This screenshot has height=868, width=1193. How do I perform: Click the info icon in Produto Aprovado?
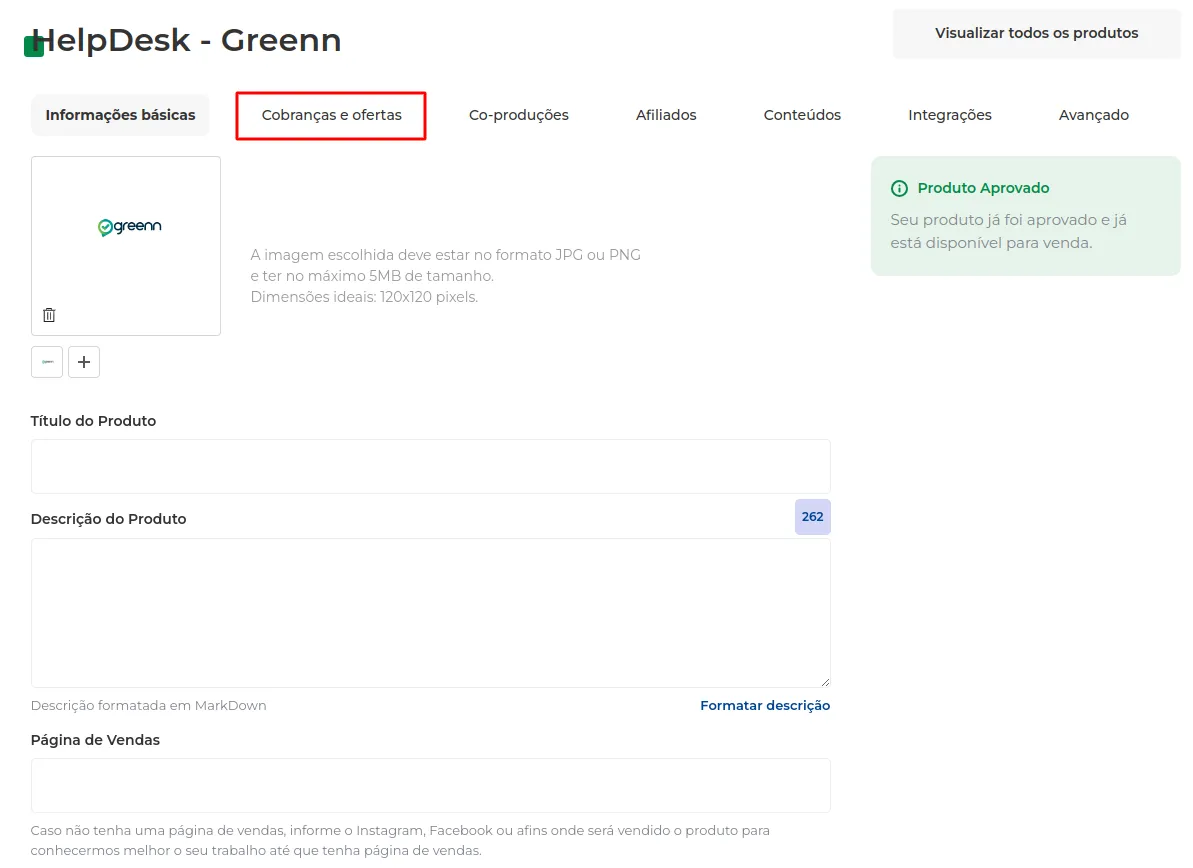(x=899, y=189)
